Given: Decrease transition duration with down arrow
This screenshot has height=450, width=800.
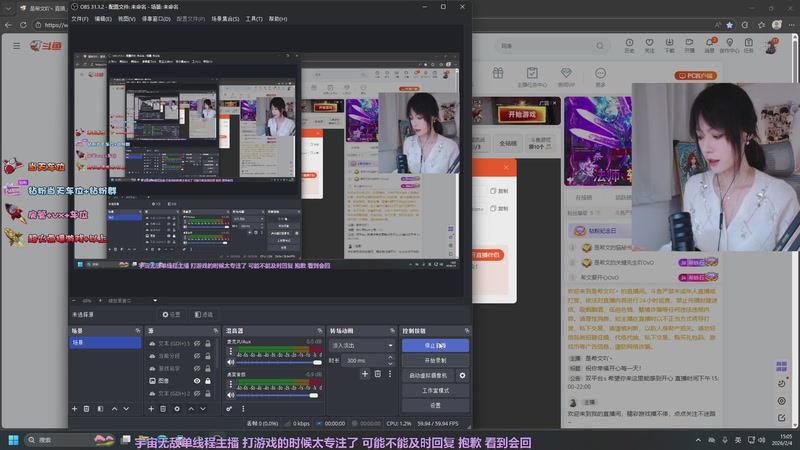Looking at the screenshot, I should [x=390, y=363].
